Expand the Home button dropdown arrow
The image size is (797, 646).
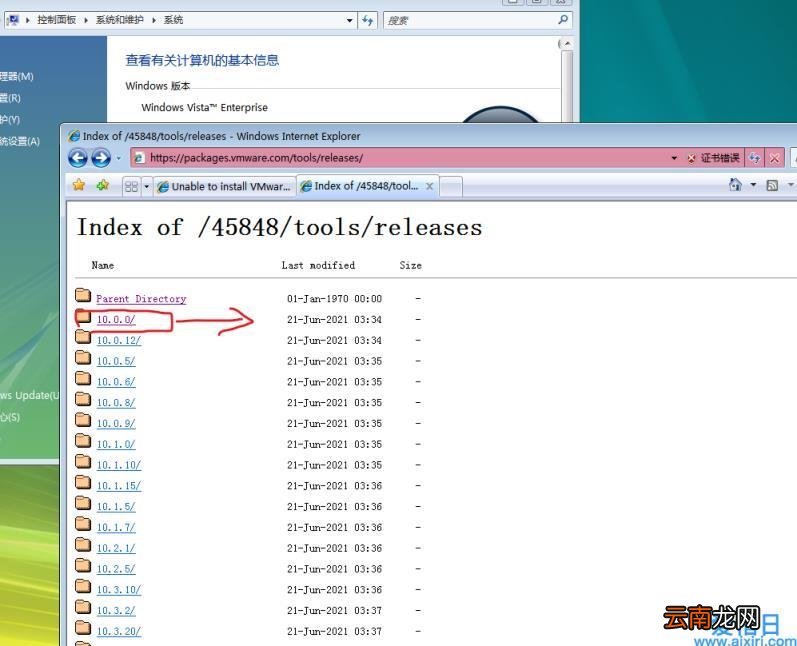tap(753, 184)
